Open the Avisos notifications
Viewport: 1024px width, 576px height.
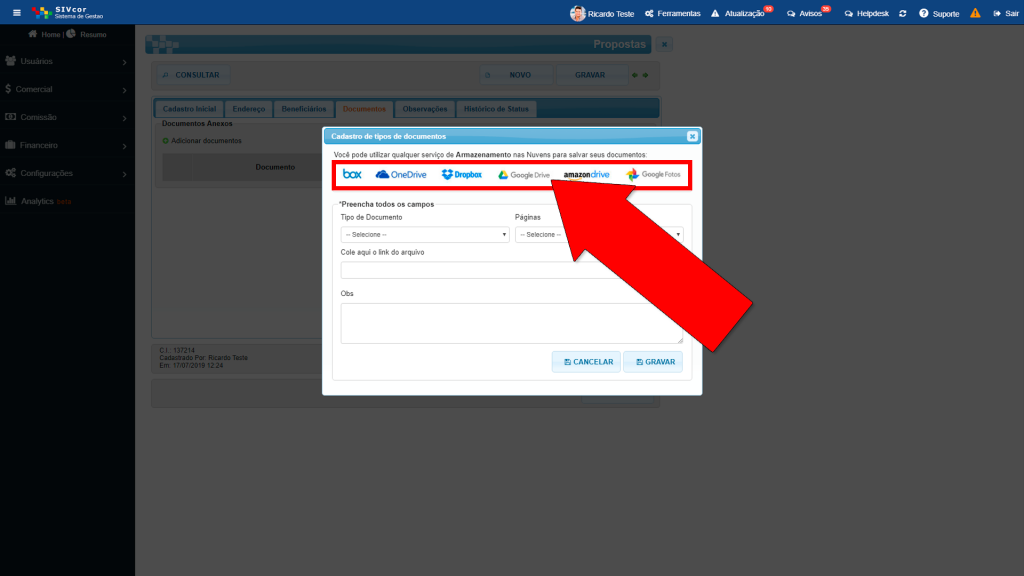click(x=808, y=13)
